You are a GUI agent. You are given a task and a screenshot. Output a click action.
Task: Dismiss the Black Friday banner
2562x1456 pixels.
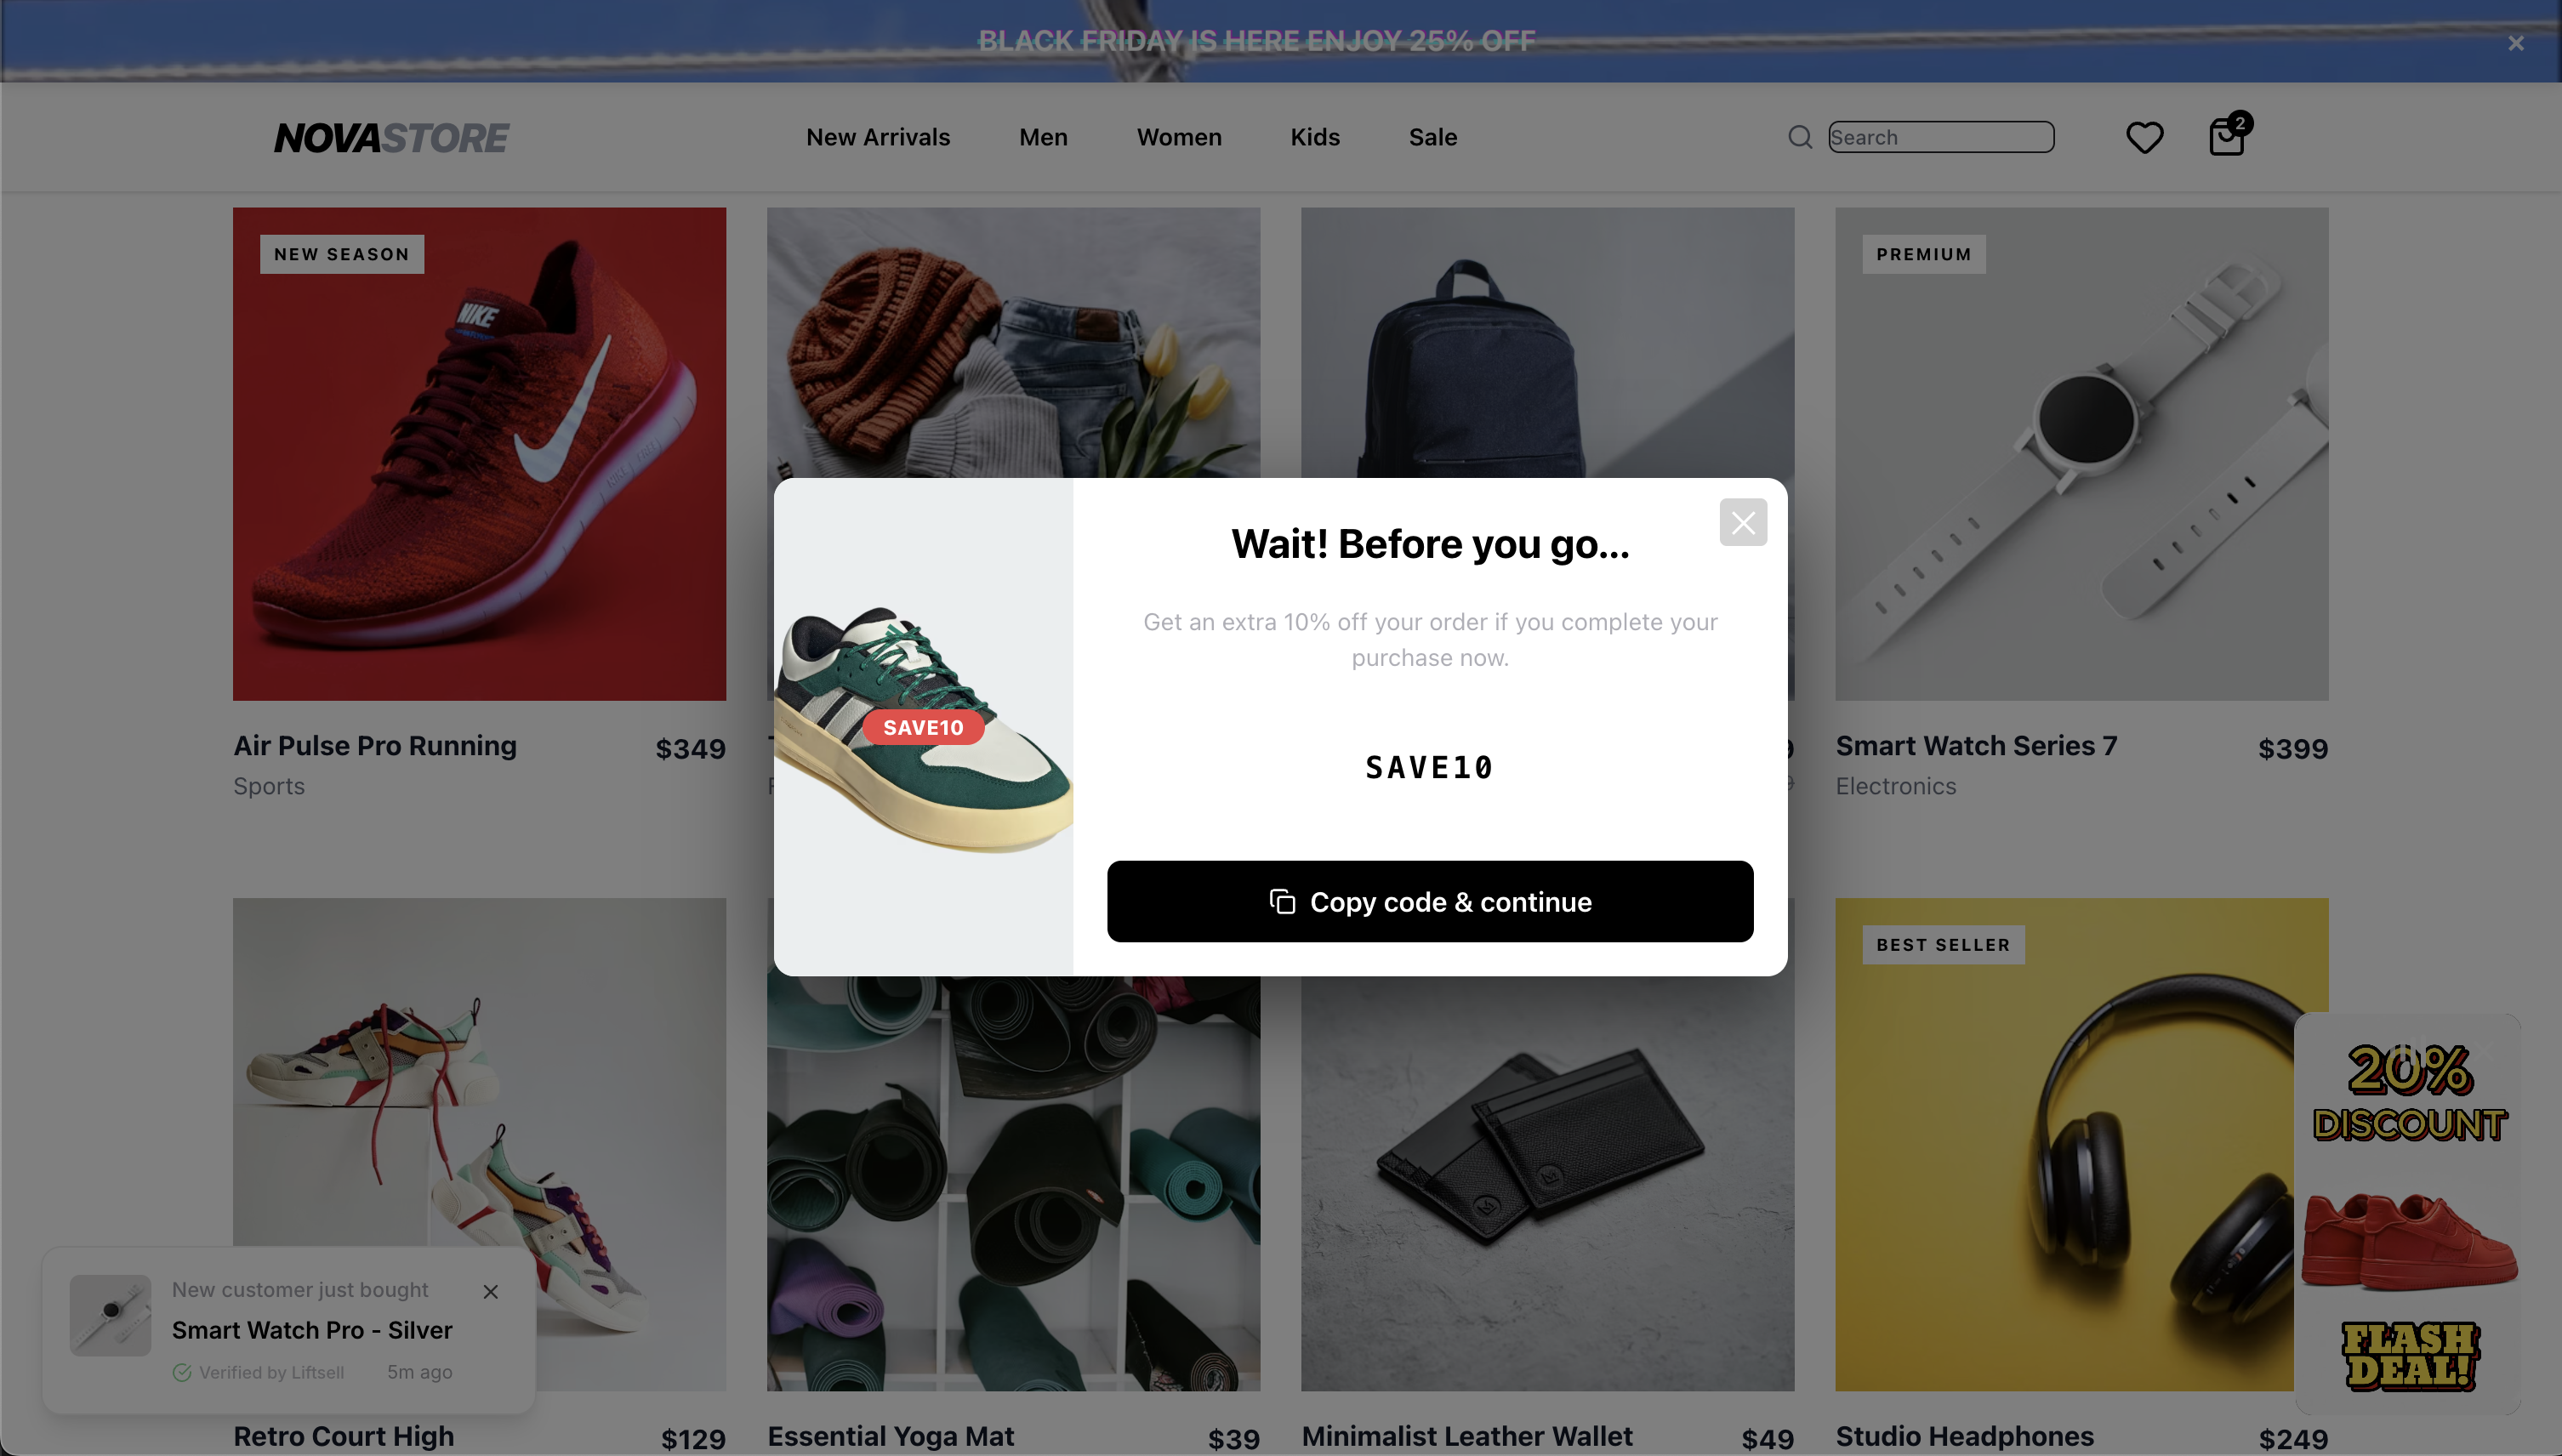coord(2516,43)
